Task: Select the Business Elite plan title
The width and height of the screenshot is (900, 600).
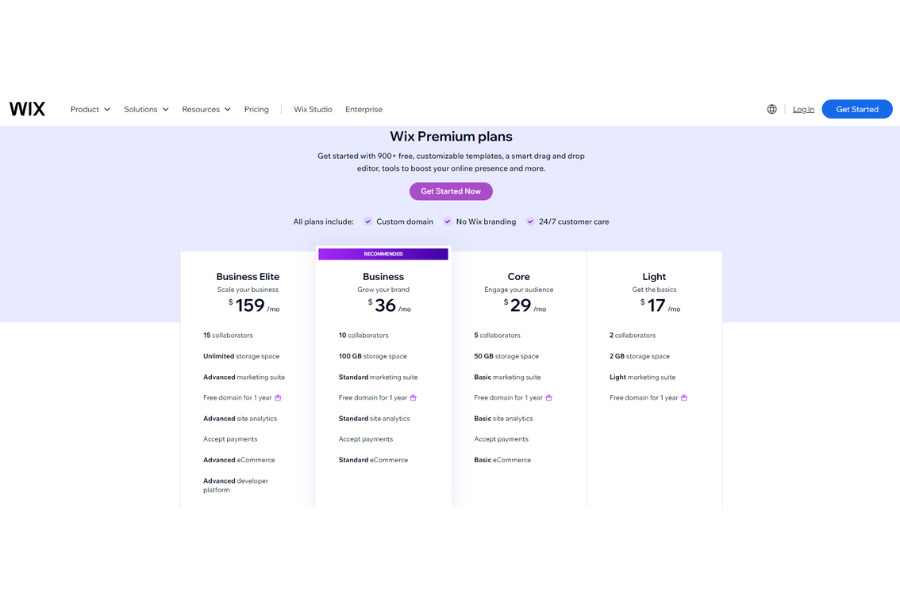Action: (x=248, y=277)
